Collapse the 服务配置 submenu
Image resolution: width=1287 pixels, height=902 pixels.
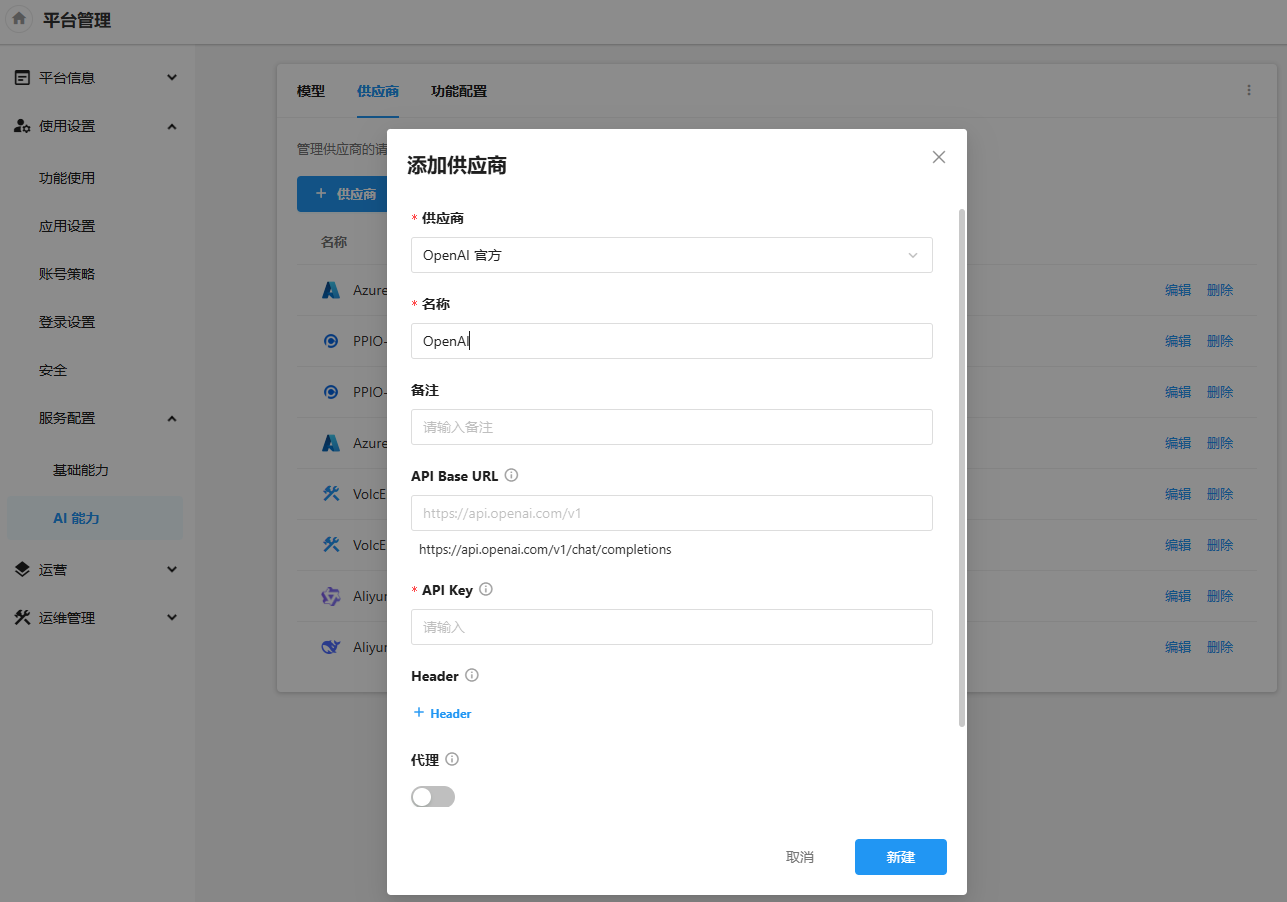(171, 418)
